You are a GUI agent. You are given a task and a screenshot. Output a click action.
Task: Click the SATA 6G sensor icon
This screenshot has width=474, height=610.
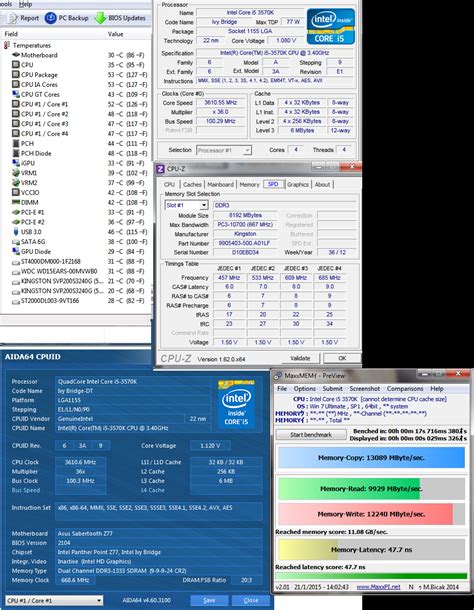tap(16, 242)
